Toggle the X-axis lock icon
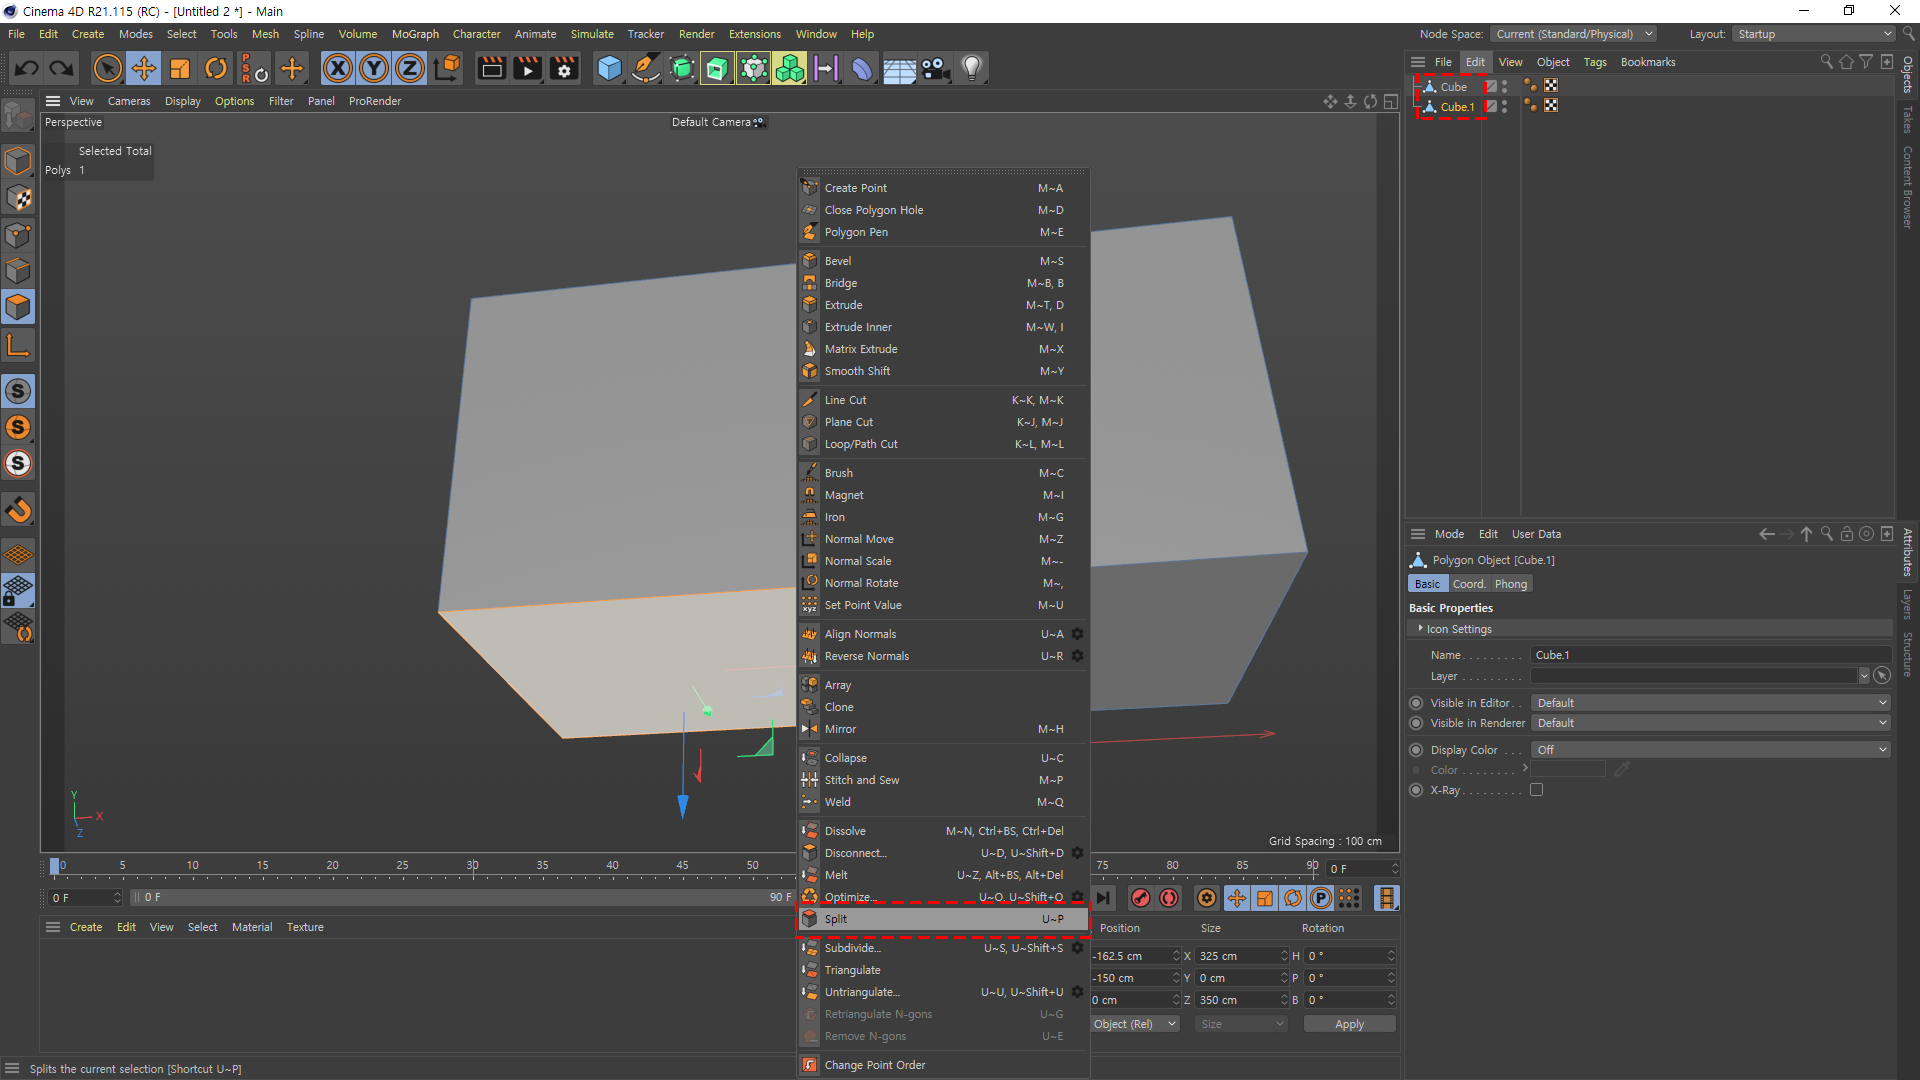The image size is (1920, 1080). (338, 68)
